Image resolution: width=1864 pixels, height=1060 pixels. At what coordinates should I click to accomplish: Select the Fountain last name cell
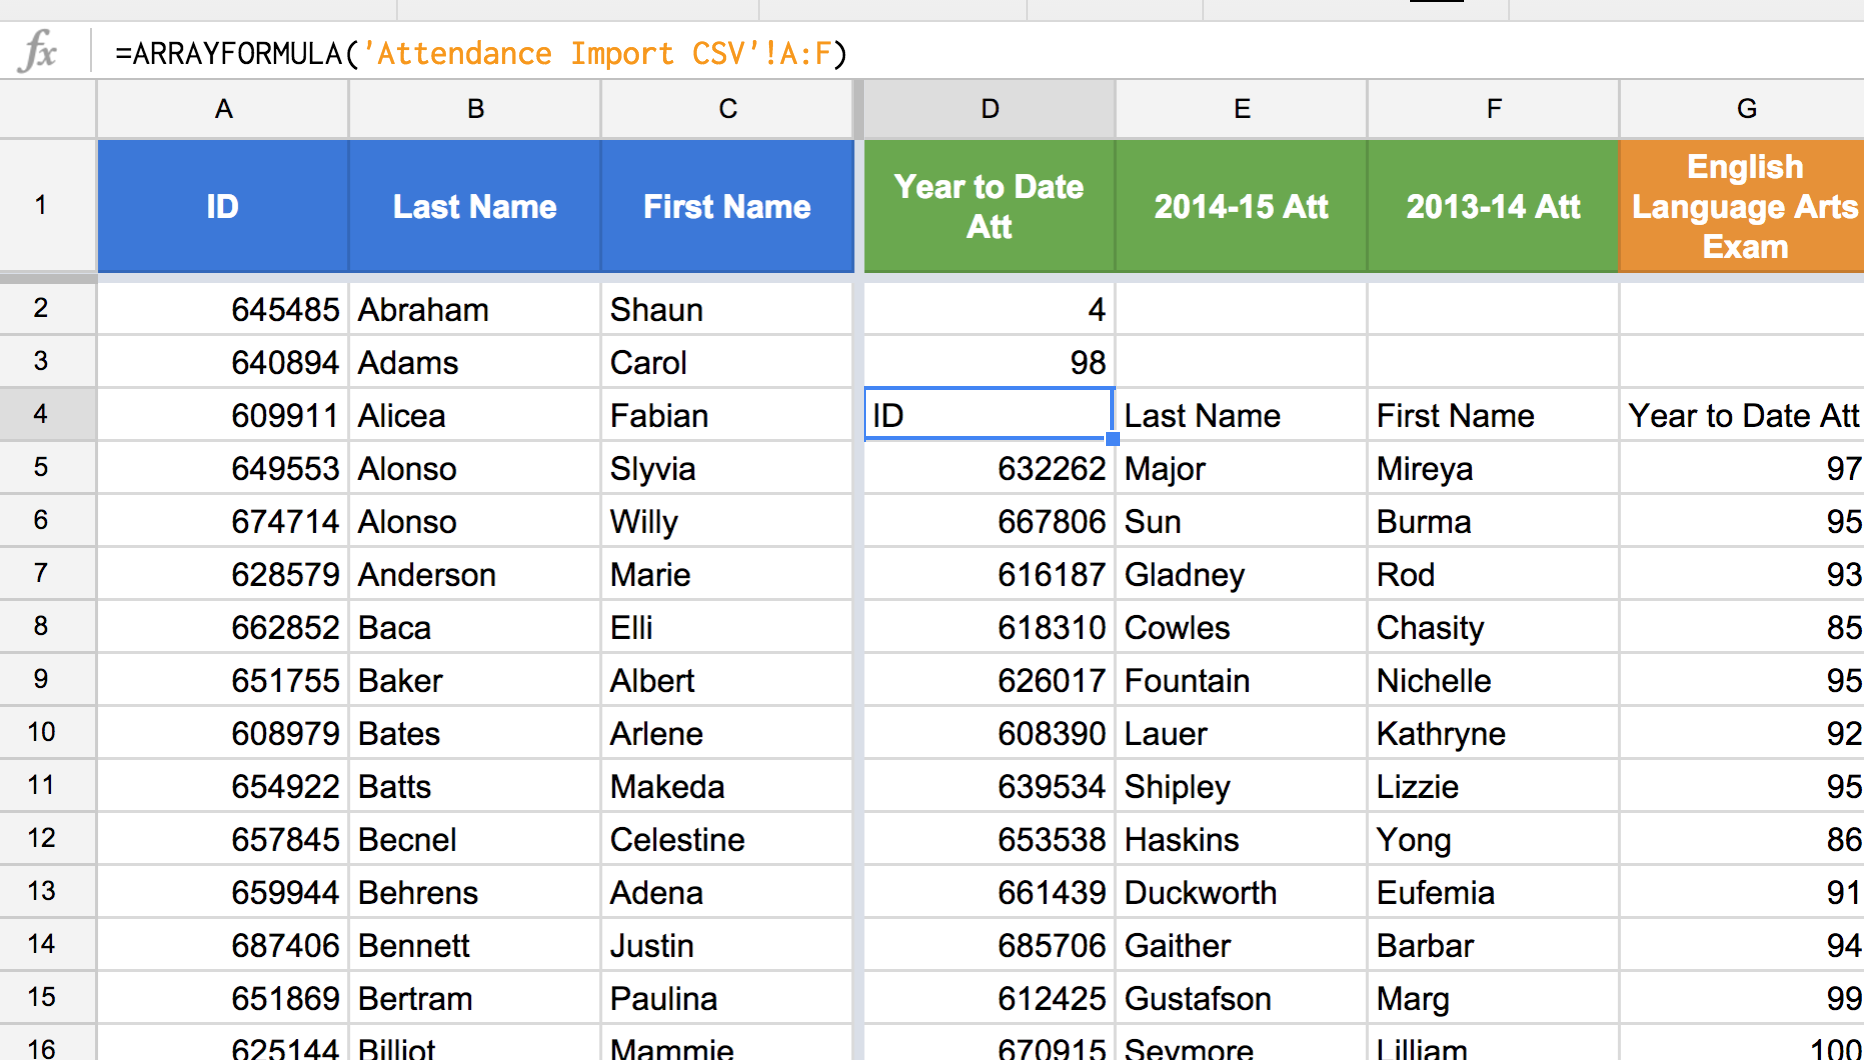(1241, 680)
